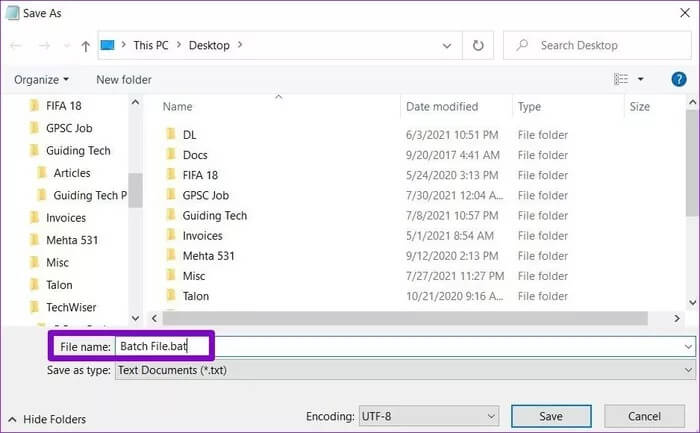Collapse with Hide Folders

pos(47,420)
